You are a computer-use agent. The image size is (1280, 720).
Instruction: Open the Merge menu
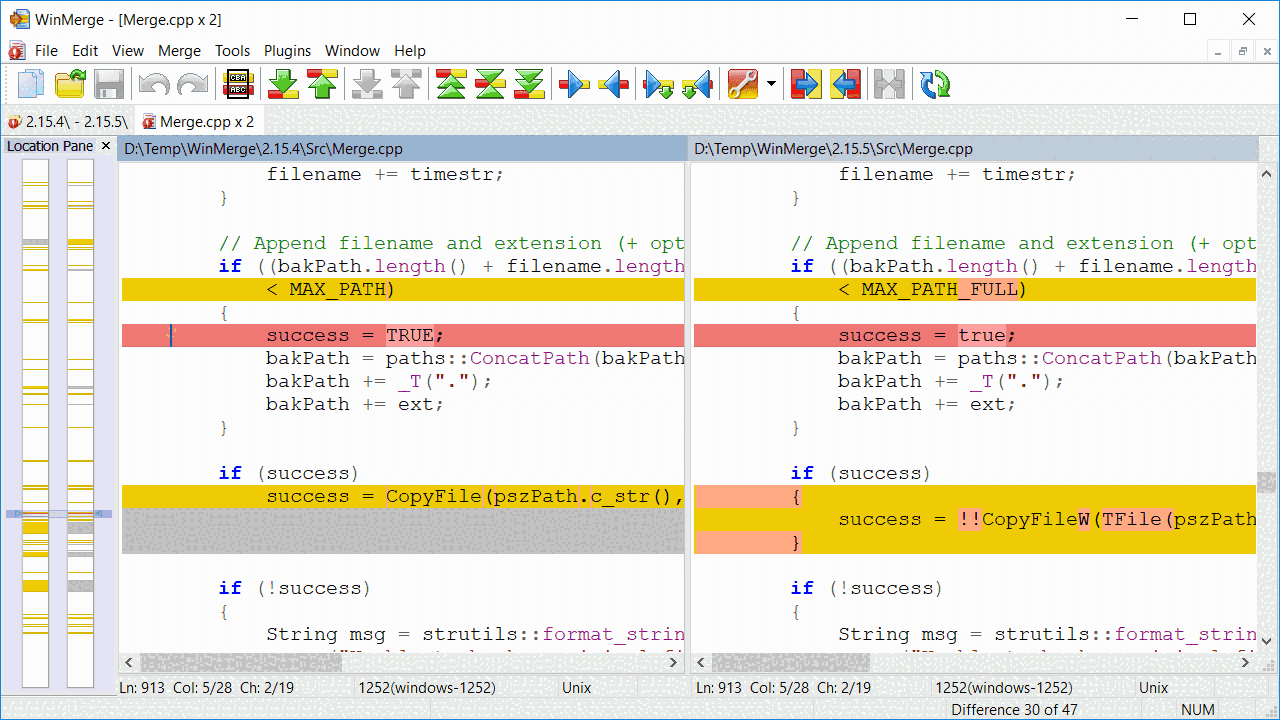pos(179,50)
